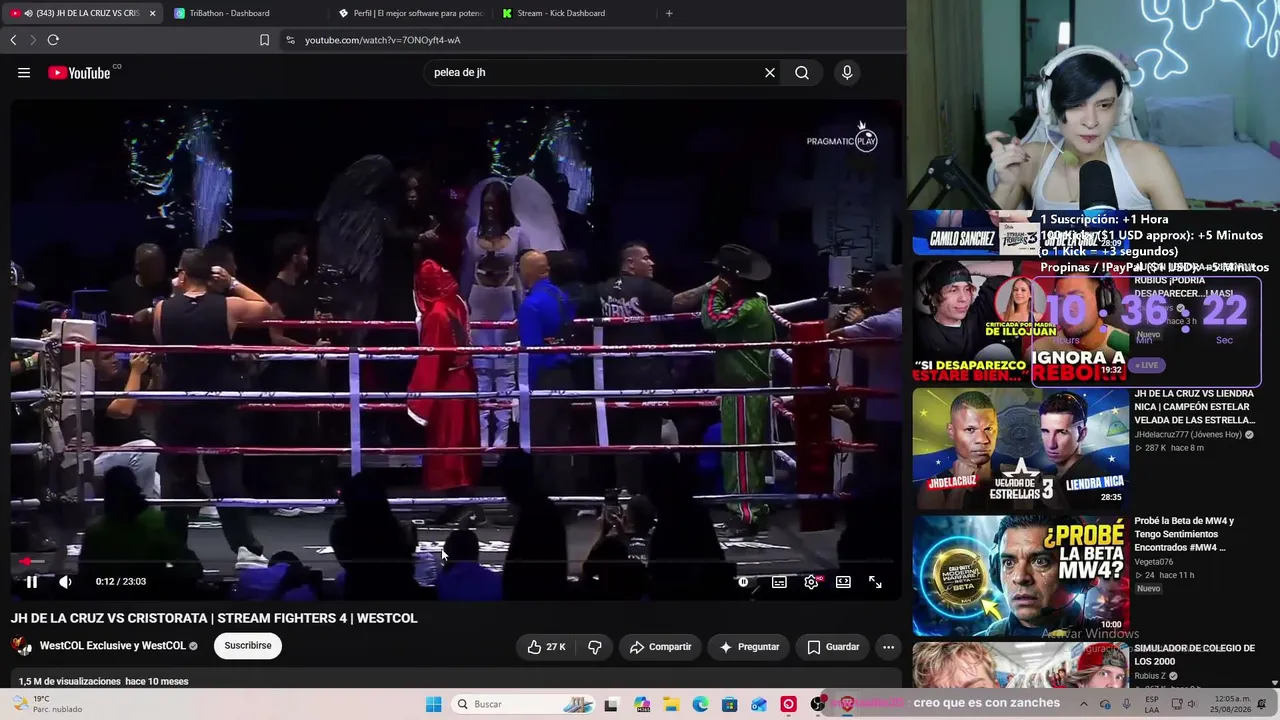
Task: Close the JH DE LA CRUZ tab
Action: pos(152,13)
